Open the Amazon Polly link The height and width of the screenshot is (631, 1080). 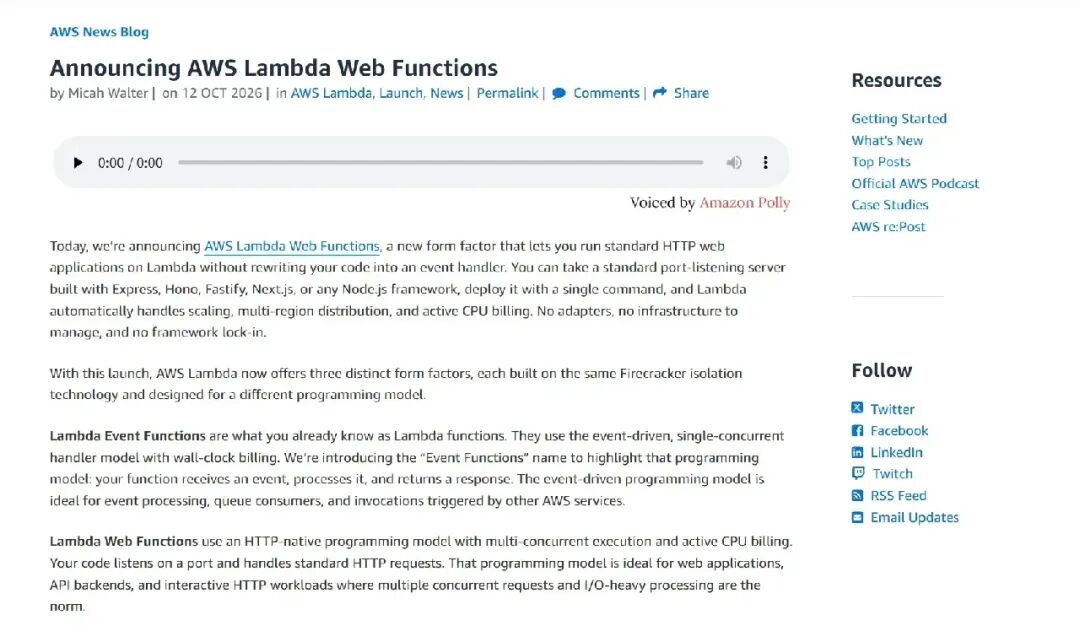tap(745, 203)
